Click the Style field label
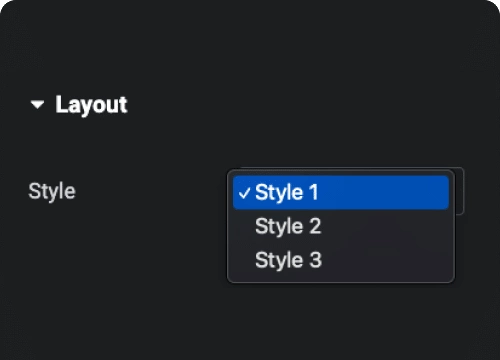The height and width of the screenshot is (360, 500). 52,192
